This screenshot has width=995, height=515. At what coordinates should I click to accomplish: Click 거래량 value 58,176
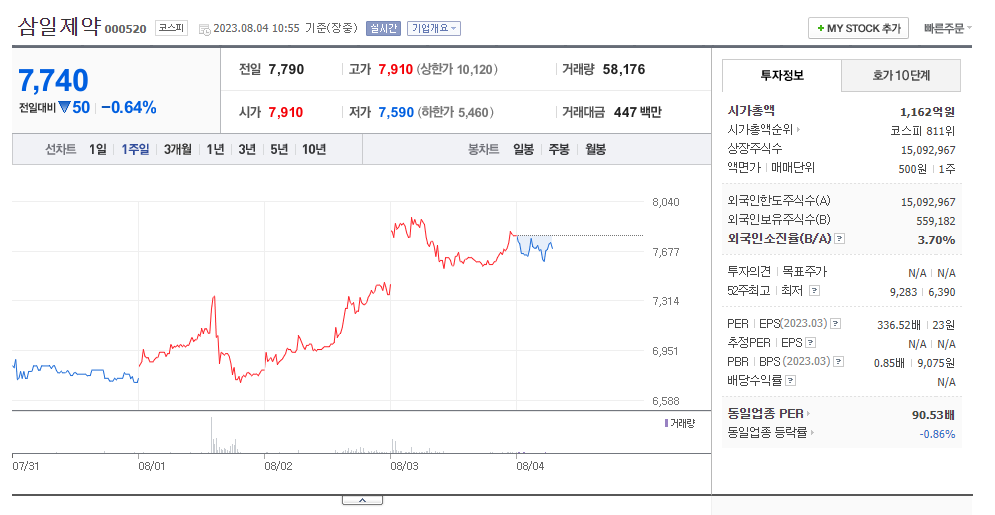tap(624, 69)
